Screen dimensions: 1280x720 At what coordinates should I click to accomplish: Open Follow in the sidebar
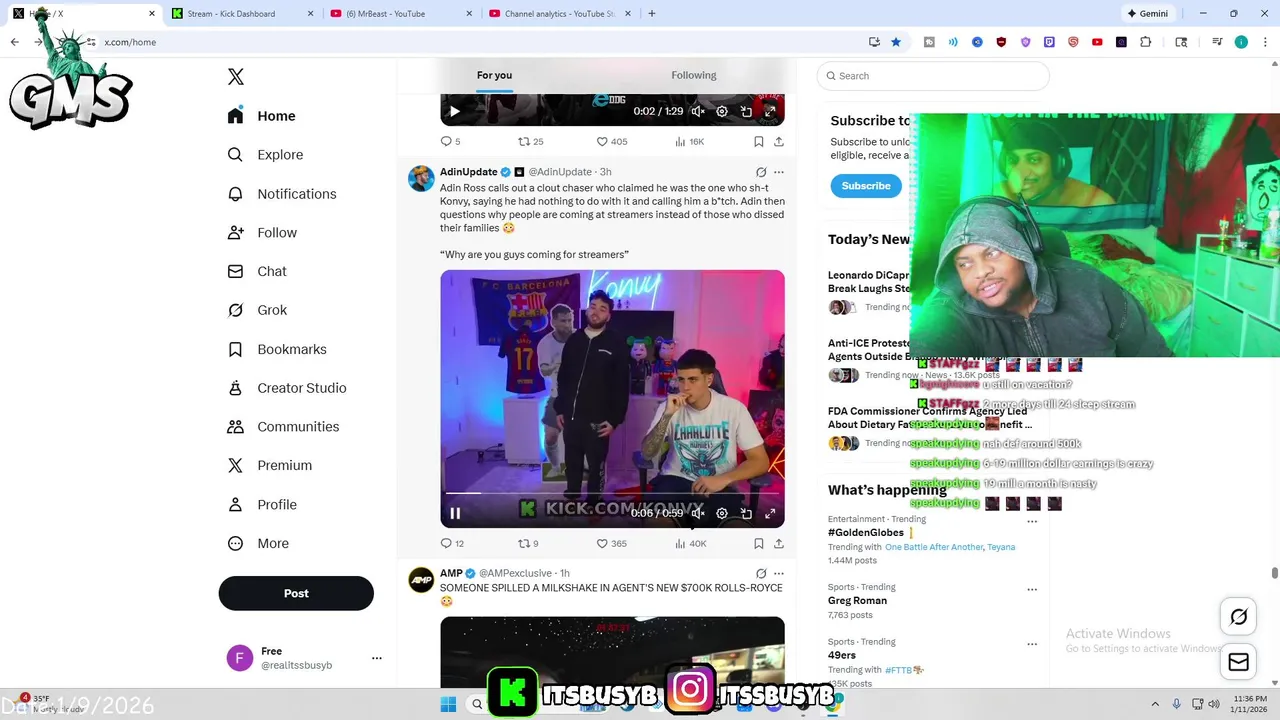262,233
